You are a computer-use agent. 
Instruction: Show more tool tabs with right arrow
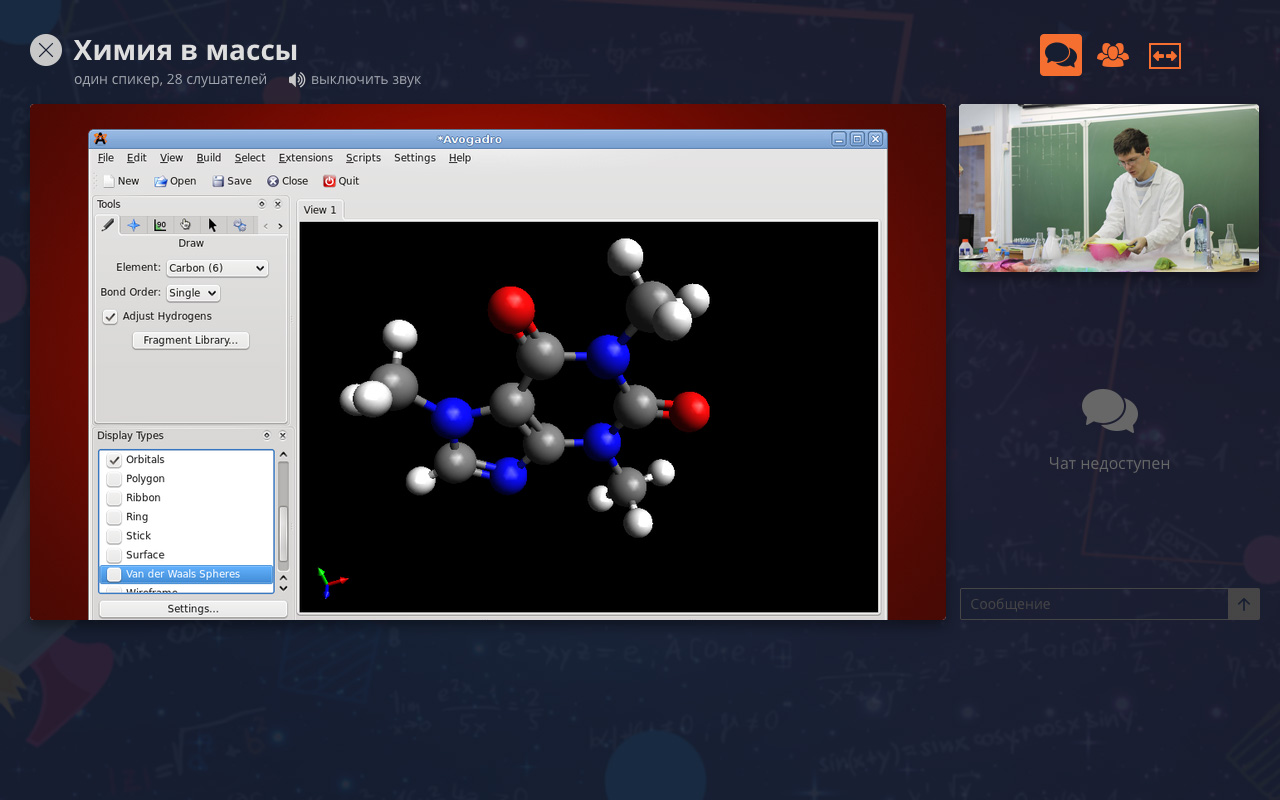(280, 226)
